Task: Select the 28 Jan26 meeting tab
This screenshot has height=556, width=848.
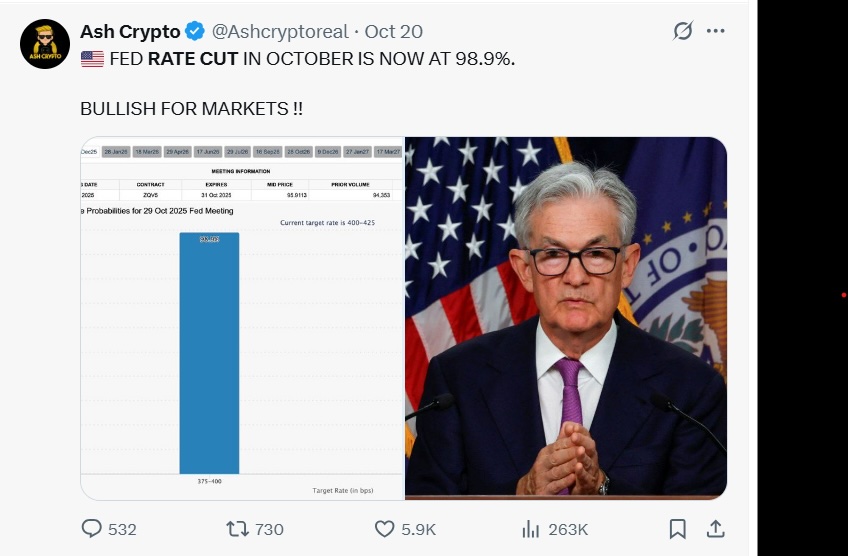Action: pyautogui.click(x=116, y=152)
